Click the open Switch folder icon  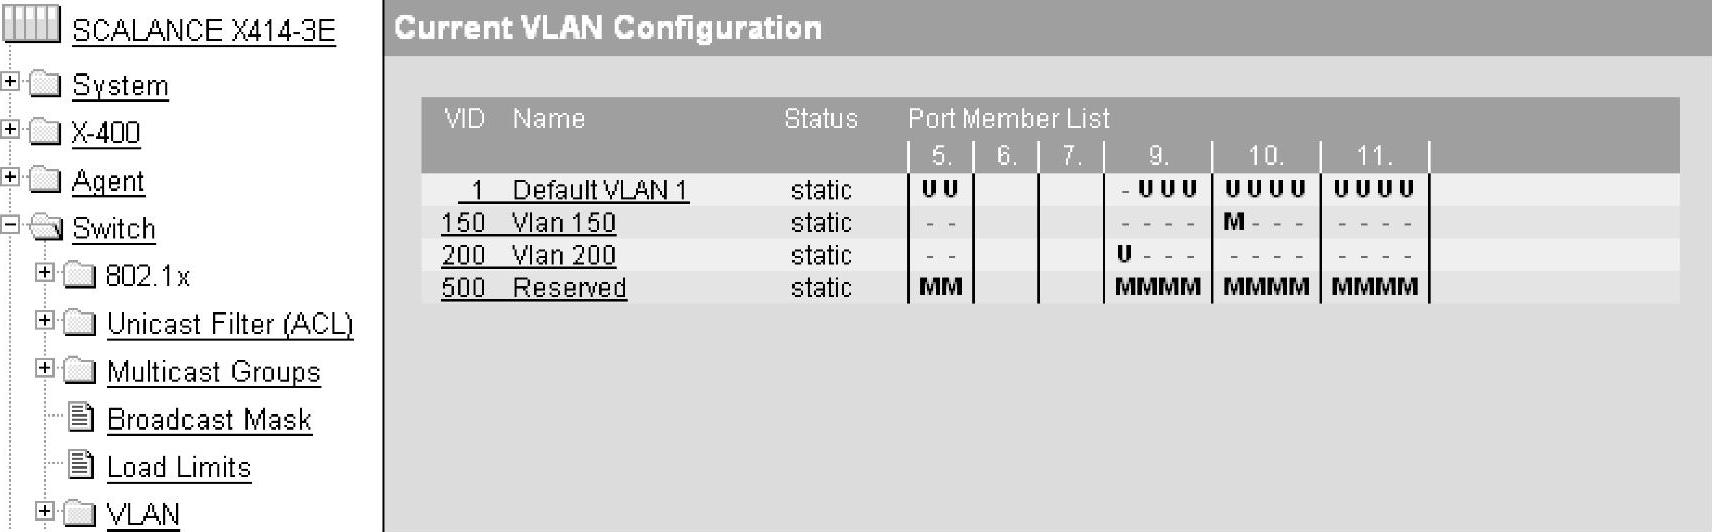click(x=46, y=227)
